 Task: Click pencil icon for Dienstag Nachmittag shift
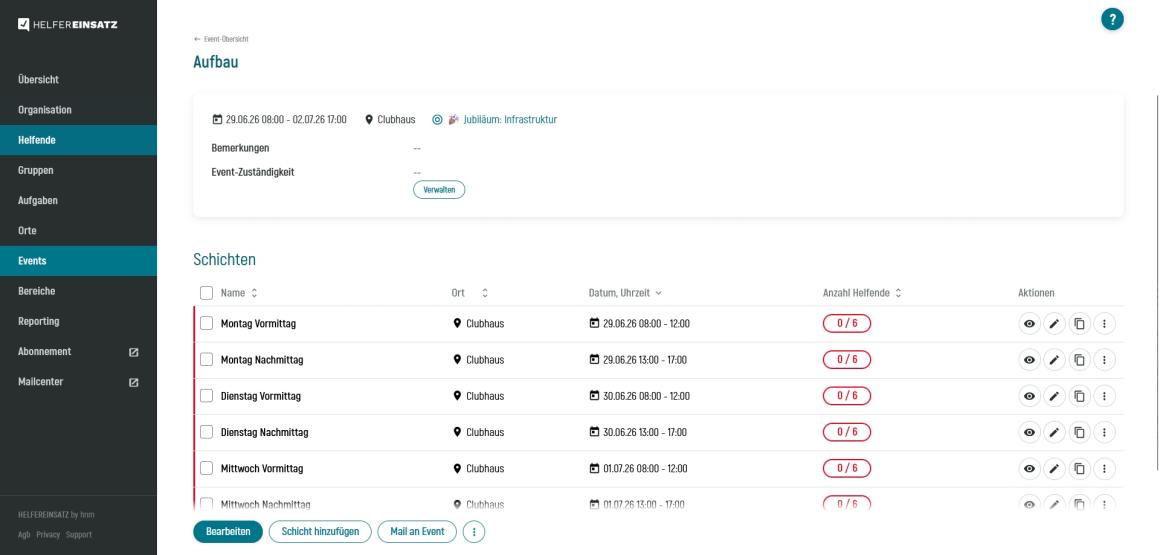coord(1054,432)
